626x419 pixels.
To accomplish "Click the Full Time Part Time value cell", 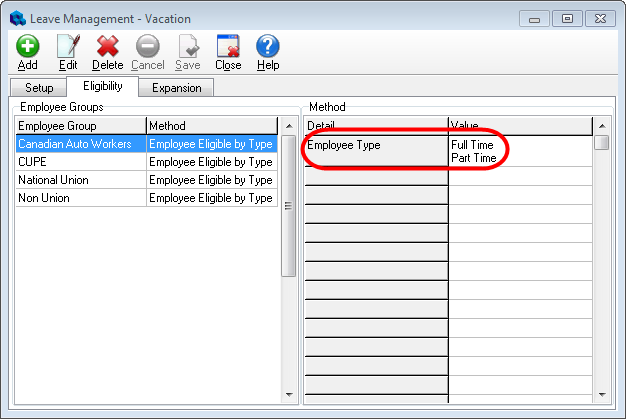I will [519, 151].
